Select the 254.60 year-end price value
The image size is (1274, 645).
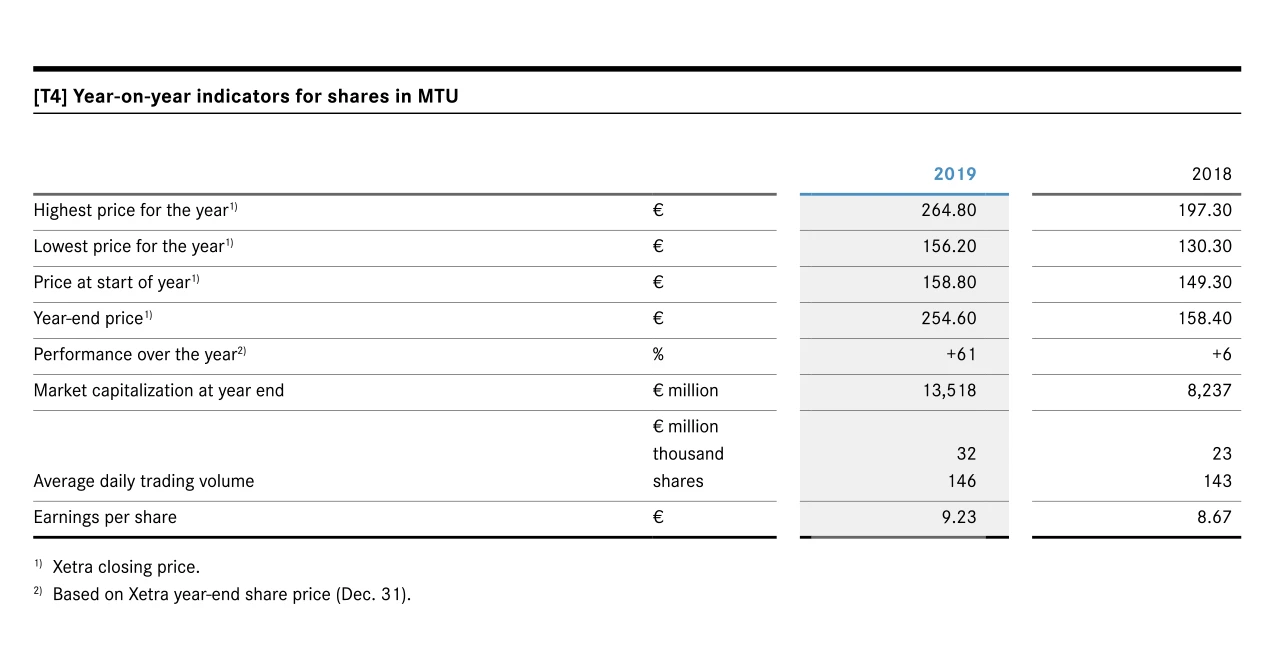[948, 318]
